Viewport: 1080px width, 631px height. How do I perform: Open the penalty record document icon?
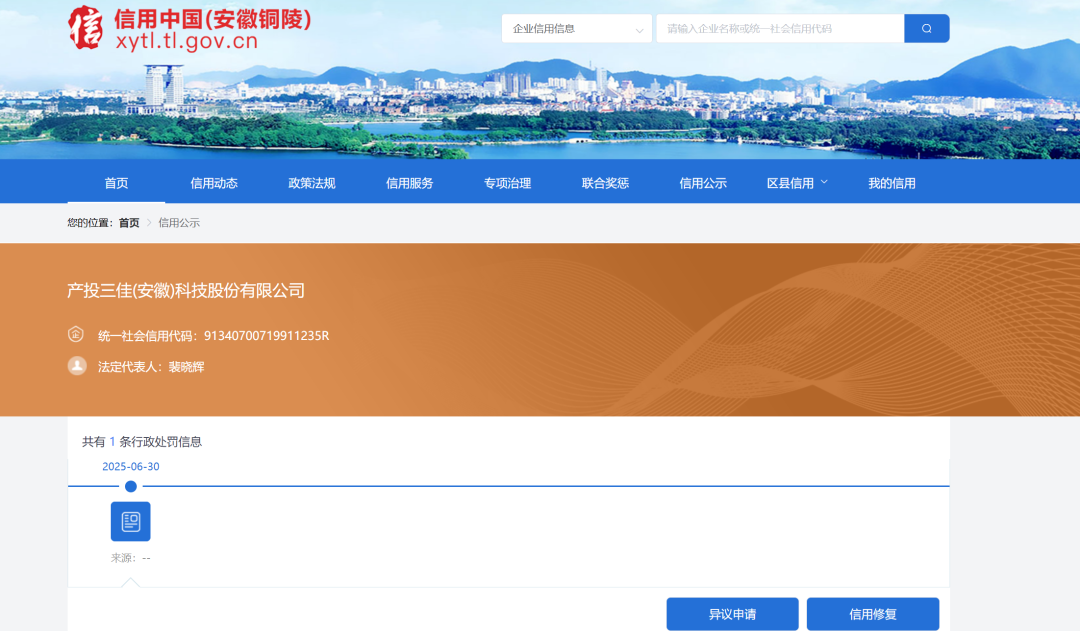[131, 521]
